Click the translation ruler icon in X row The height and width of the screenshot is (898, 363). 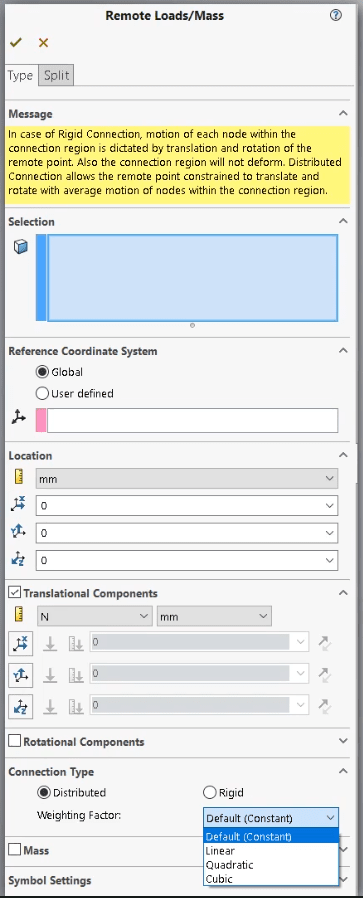(x=76, y=644)
